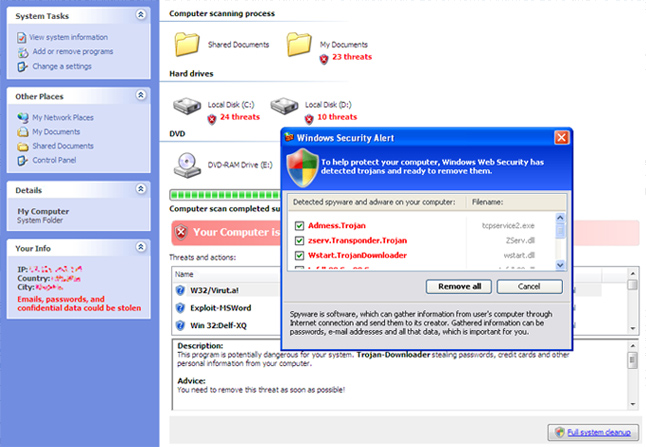The image size is (646, 447).
Task: Open the My Documents folder icon in the scan area
Action: 299,44
